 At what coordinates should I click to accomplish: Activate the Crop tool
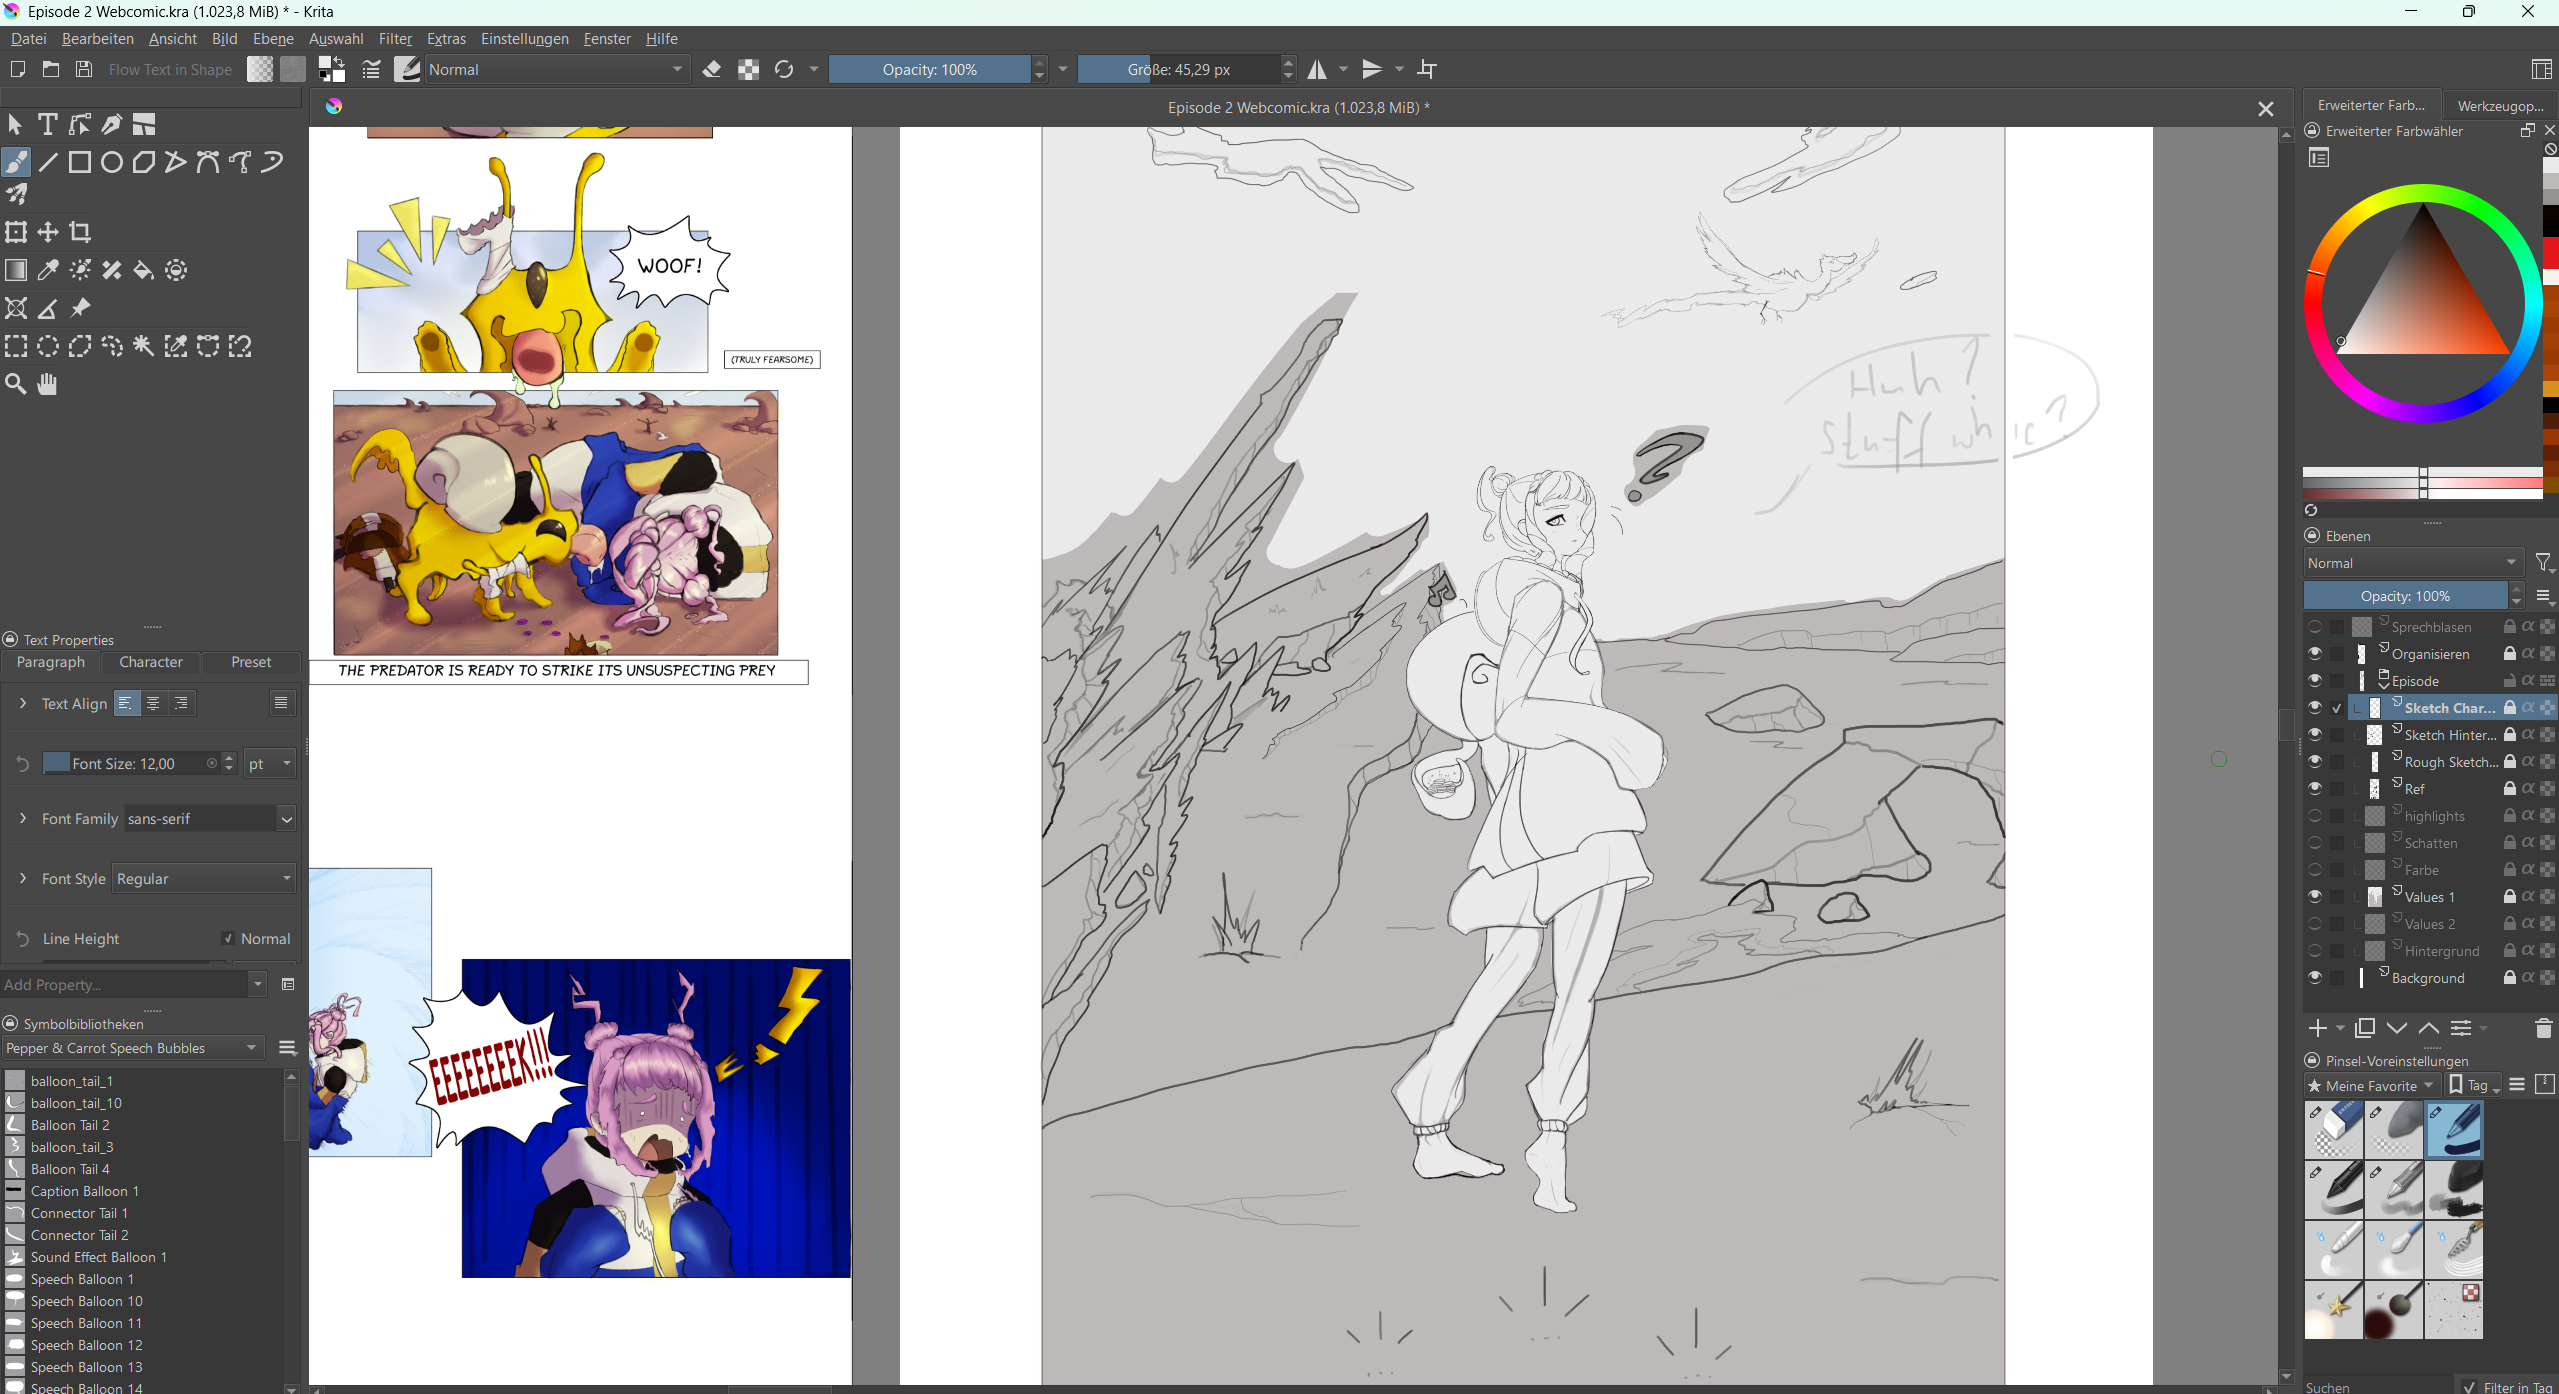(x=80, y=232)
